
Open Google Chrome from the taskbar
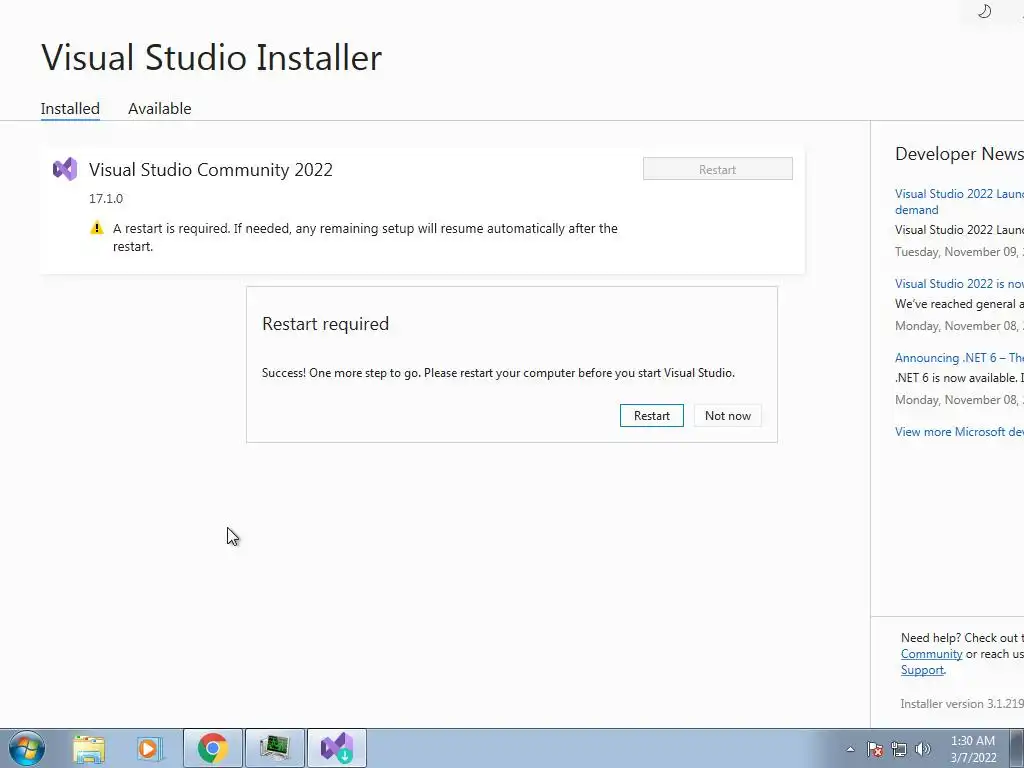[212, 748]
